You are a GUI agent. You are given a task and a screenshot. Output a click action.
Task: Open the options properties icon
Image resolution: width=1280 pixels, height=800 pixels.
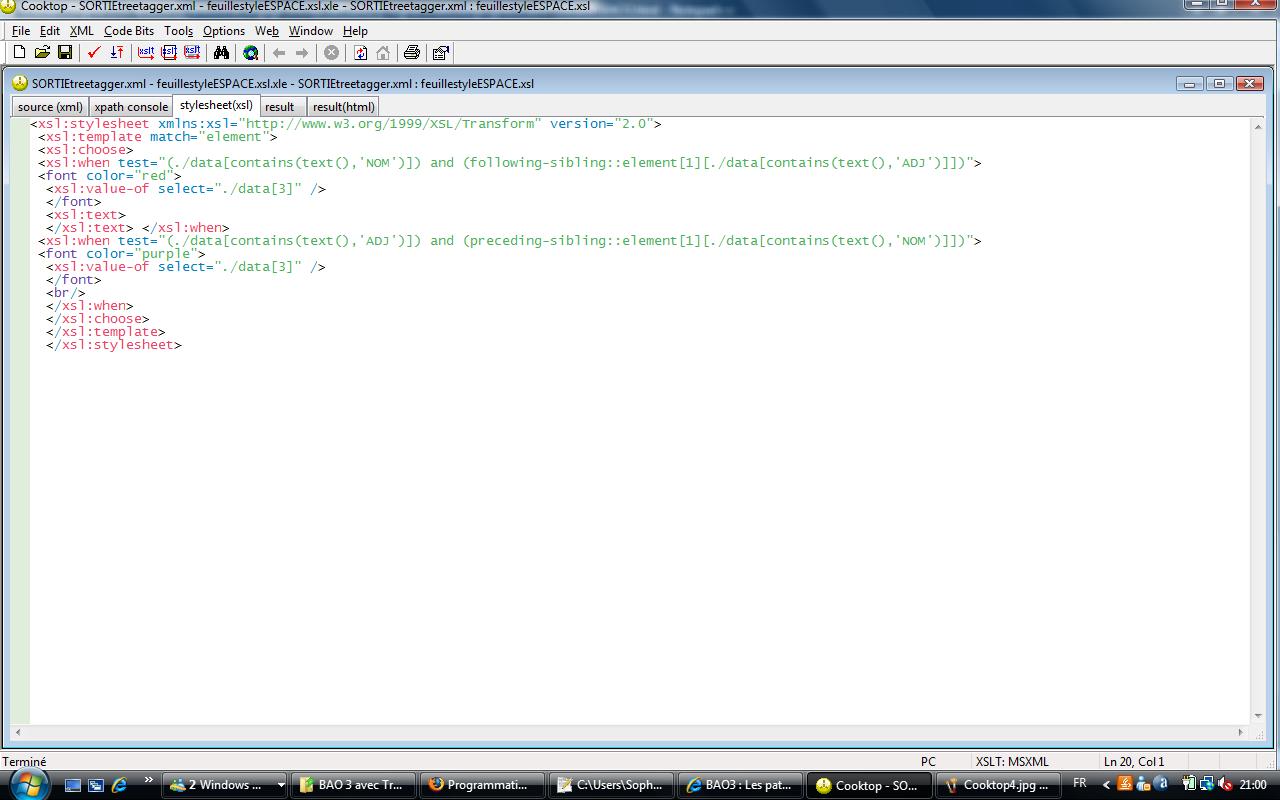coord(440,52)
